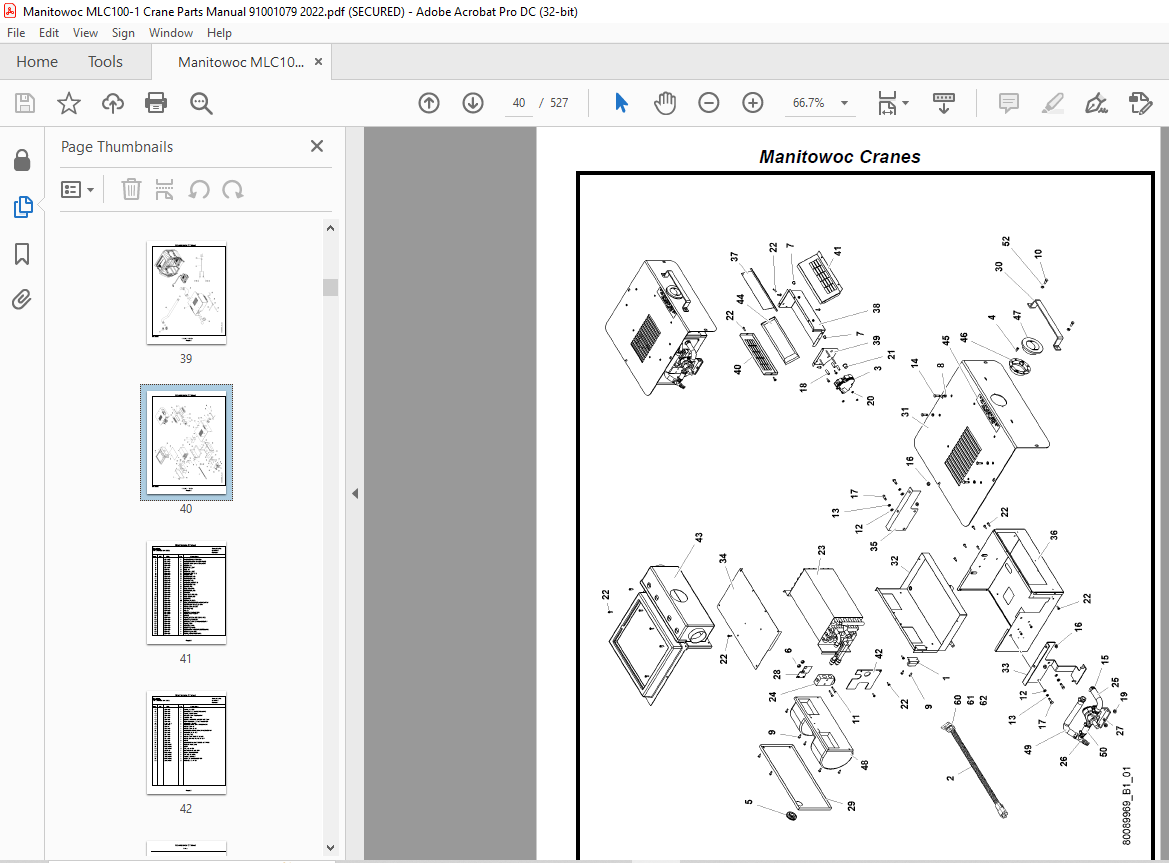Open the Help menu
1169x863 pixels.
pos(219,33)
